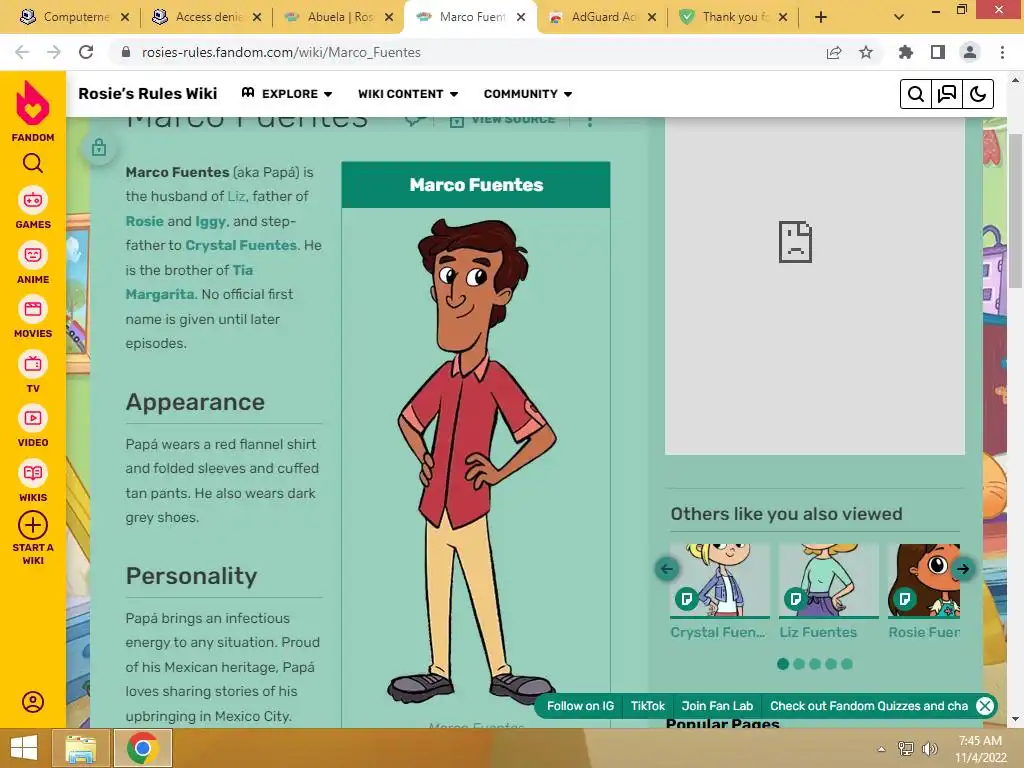The height and width of the screenshot is (768, 1024).
Task: Share this page via address bar icon
Action: [x=834, y=52]
